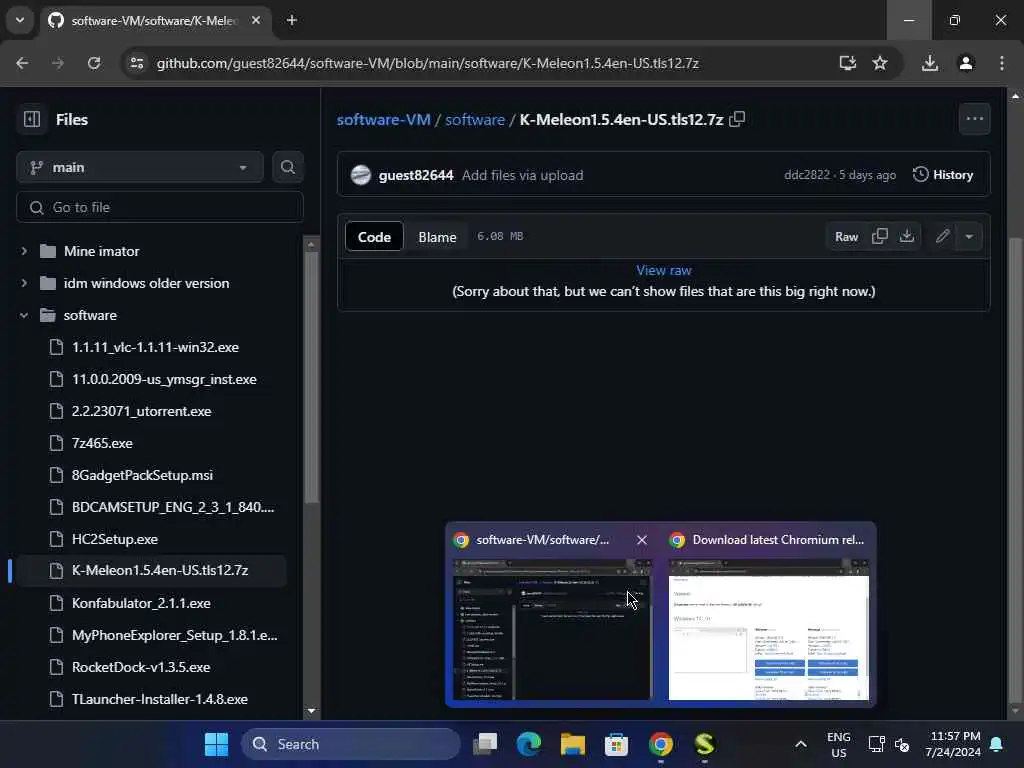The height and width of the screenshot is (768, 1024).
Task: Expand the Mine imator folder
Action: 24,251
